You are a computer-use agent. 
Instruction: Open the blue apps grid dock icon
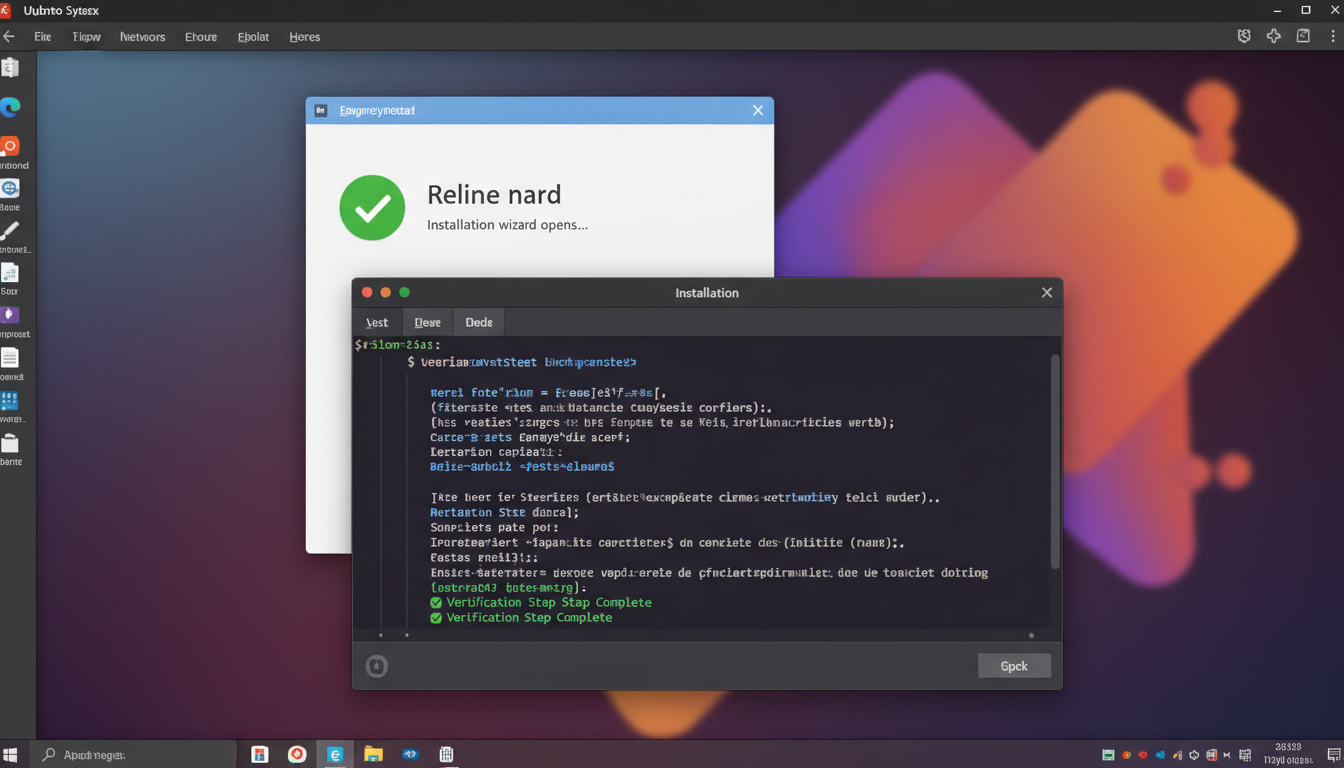(10, 401)
